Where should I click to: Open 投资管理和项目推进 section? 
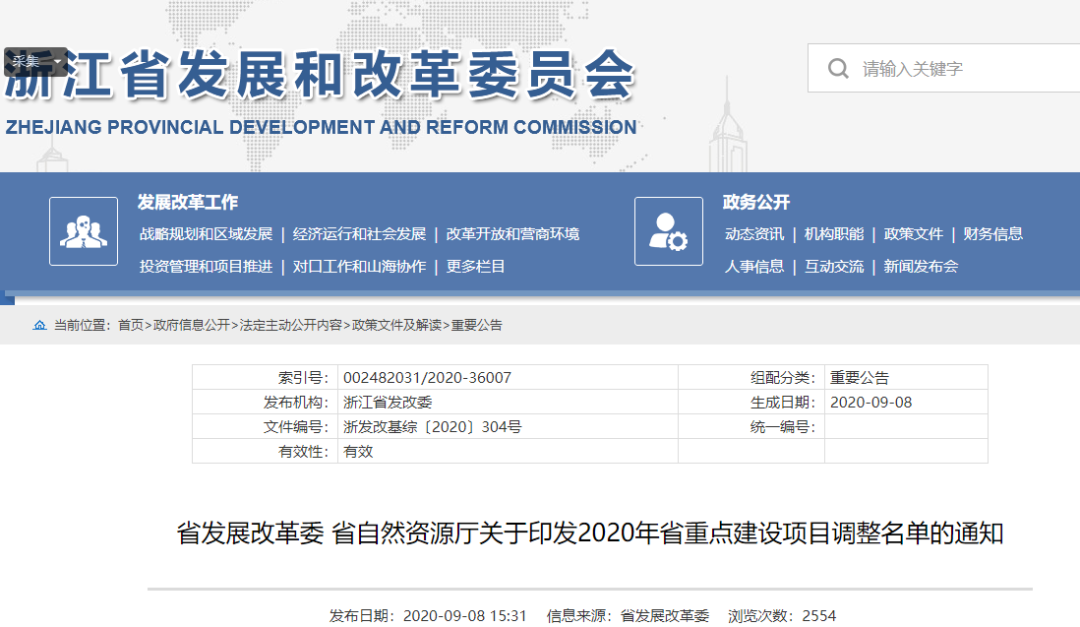tap(206, 267)
